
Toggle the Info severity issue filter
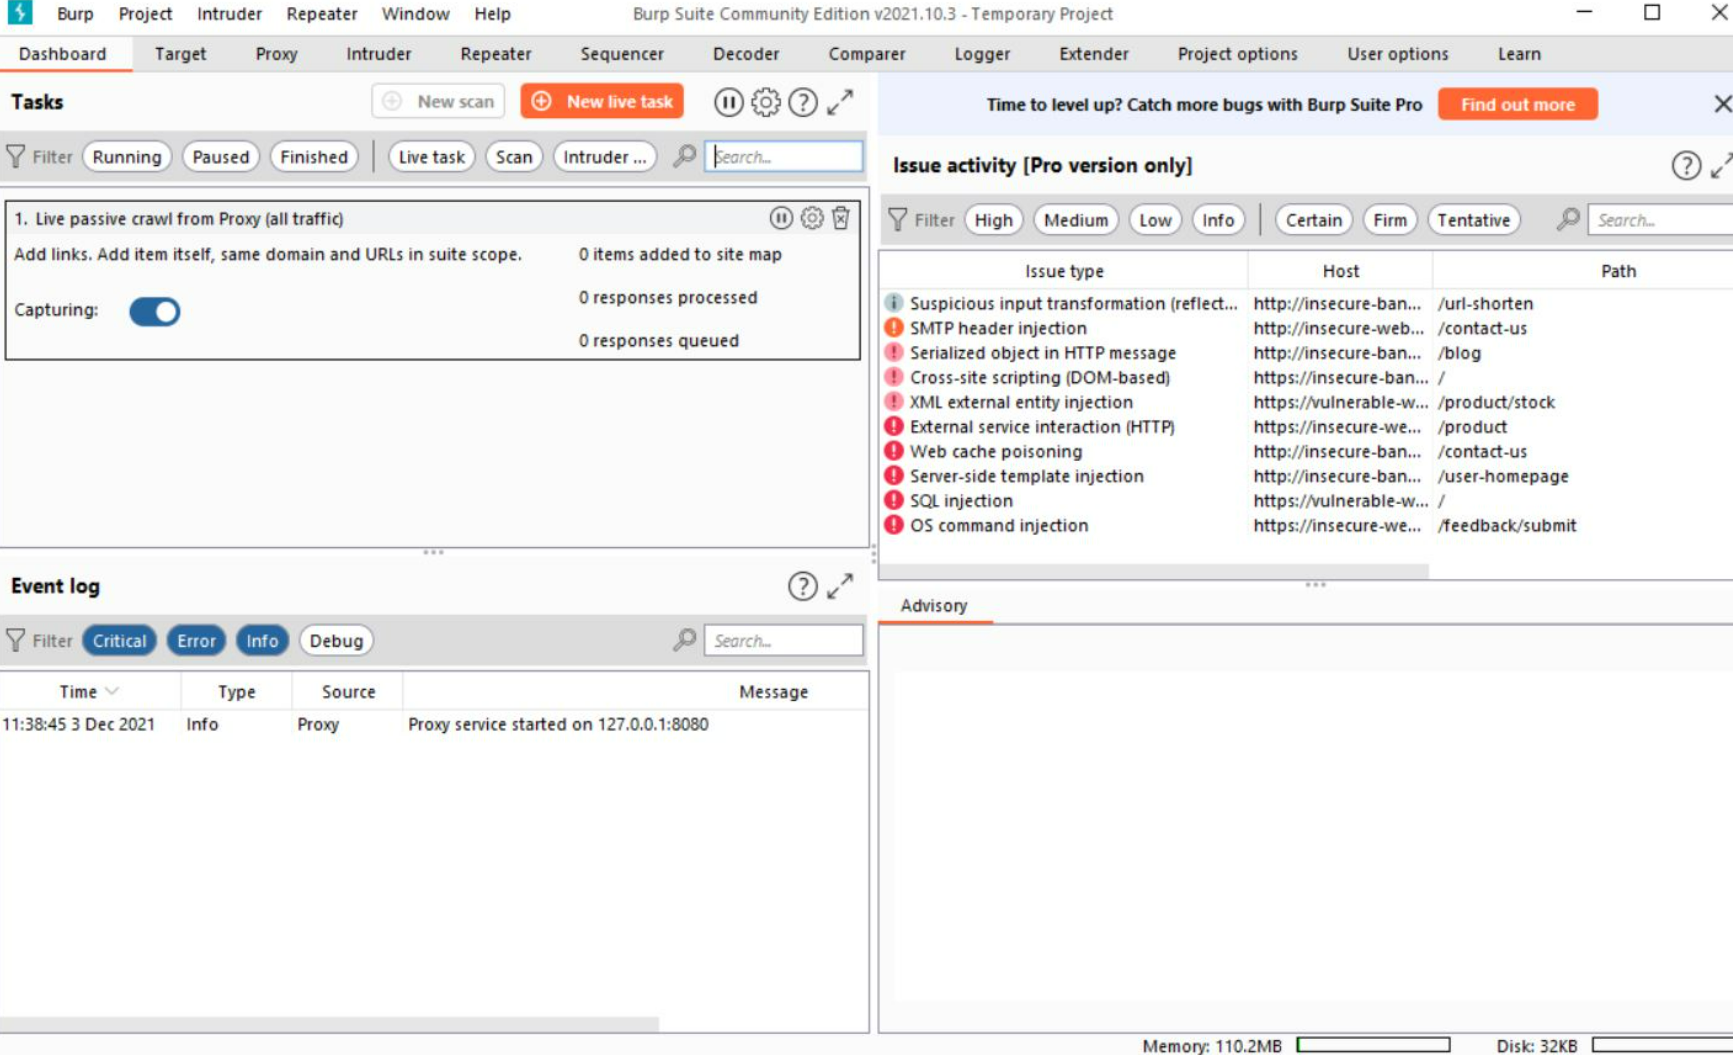point(1218,220)
